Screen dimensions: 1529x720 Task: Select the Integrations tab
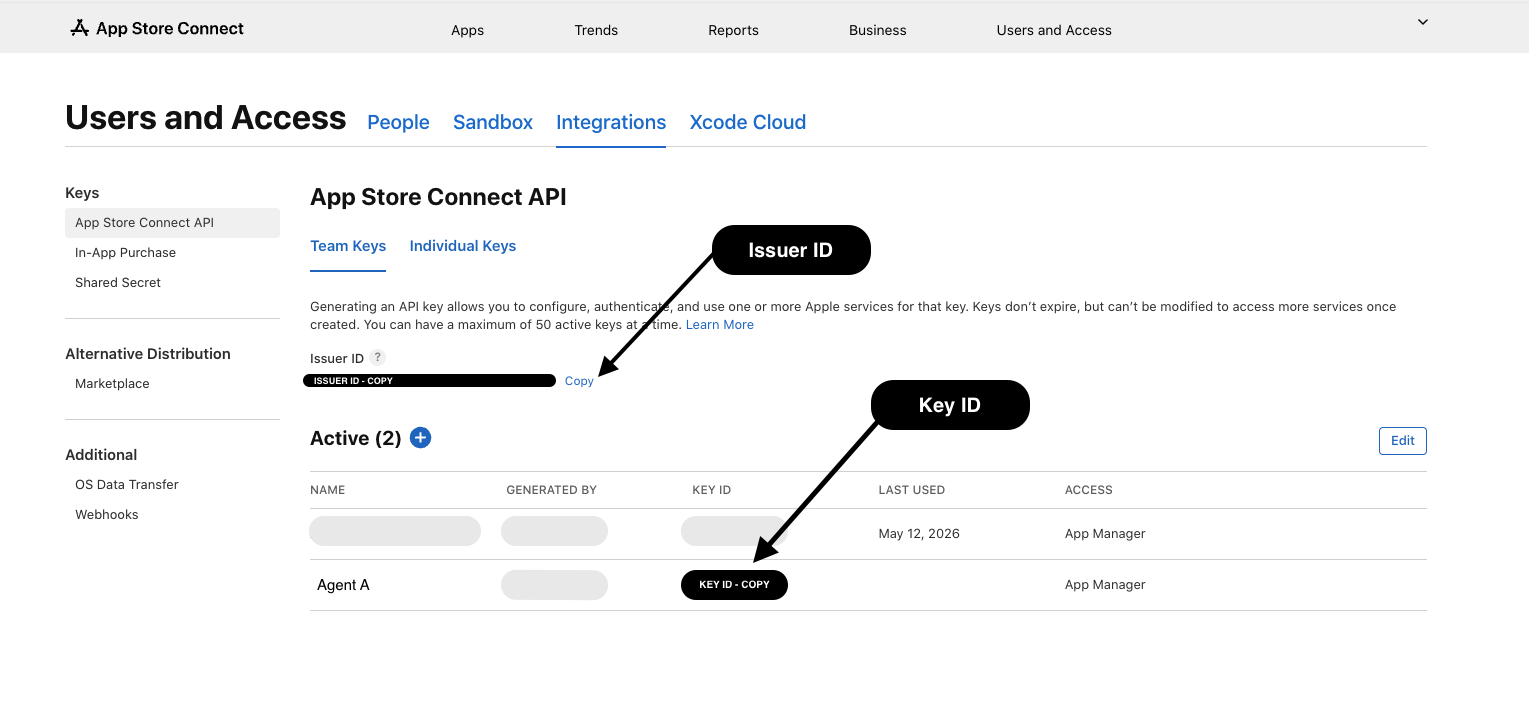click(x=611, y=122)
